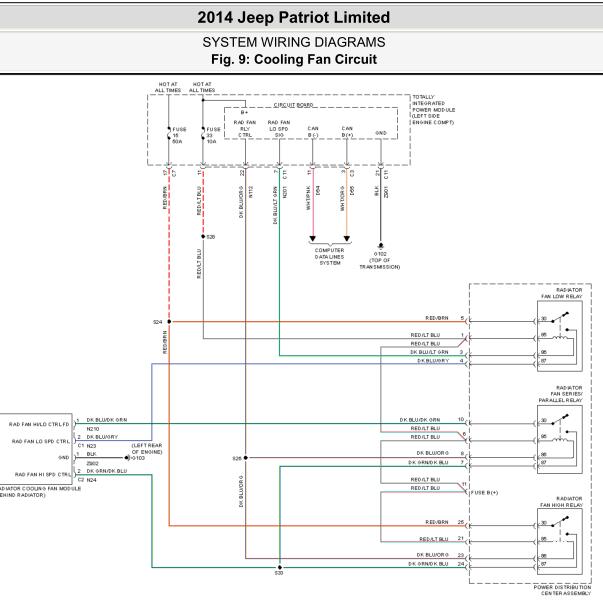The image size is (603, 602).
Task: Click the "B+" label in circuit board
Action: tap(244, 112)
